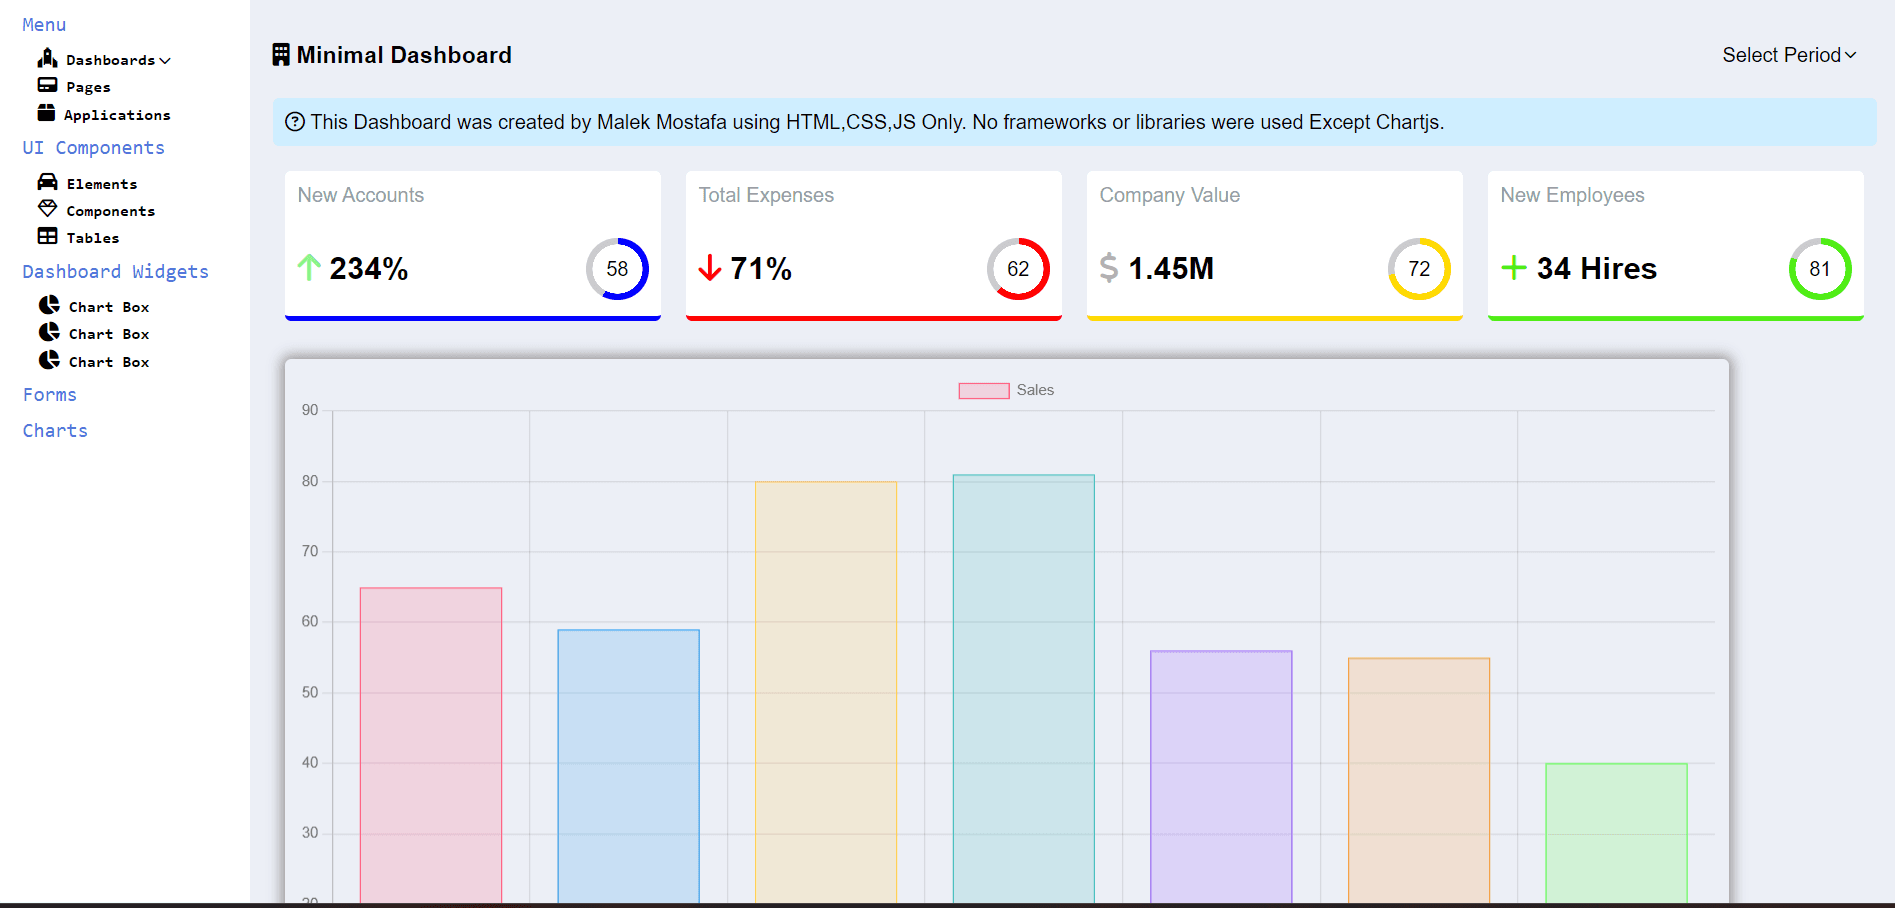Open the Forms sidebar section
Image resolution: width=1895 pixels, height=908 pixels.
click(x=50, y=395)
